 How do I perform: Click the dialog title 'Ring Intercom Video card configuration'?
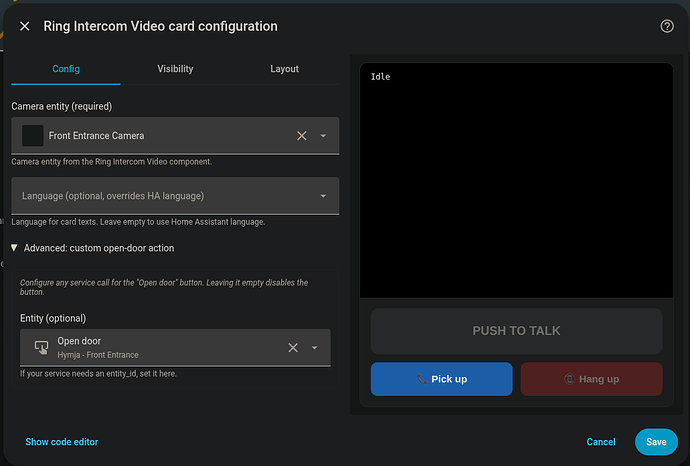pyautogui.click(x=161, y=26)
